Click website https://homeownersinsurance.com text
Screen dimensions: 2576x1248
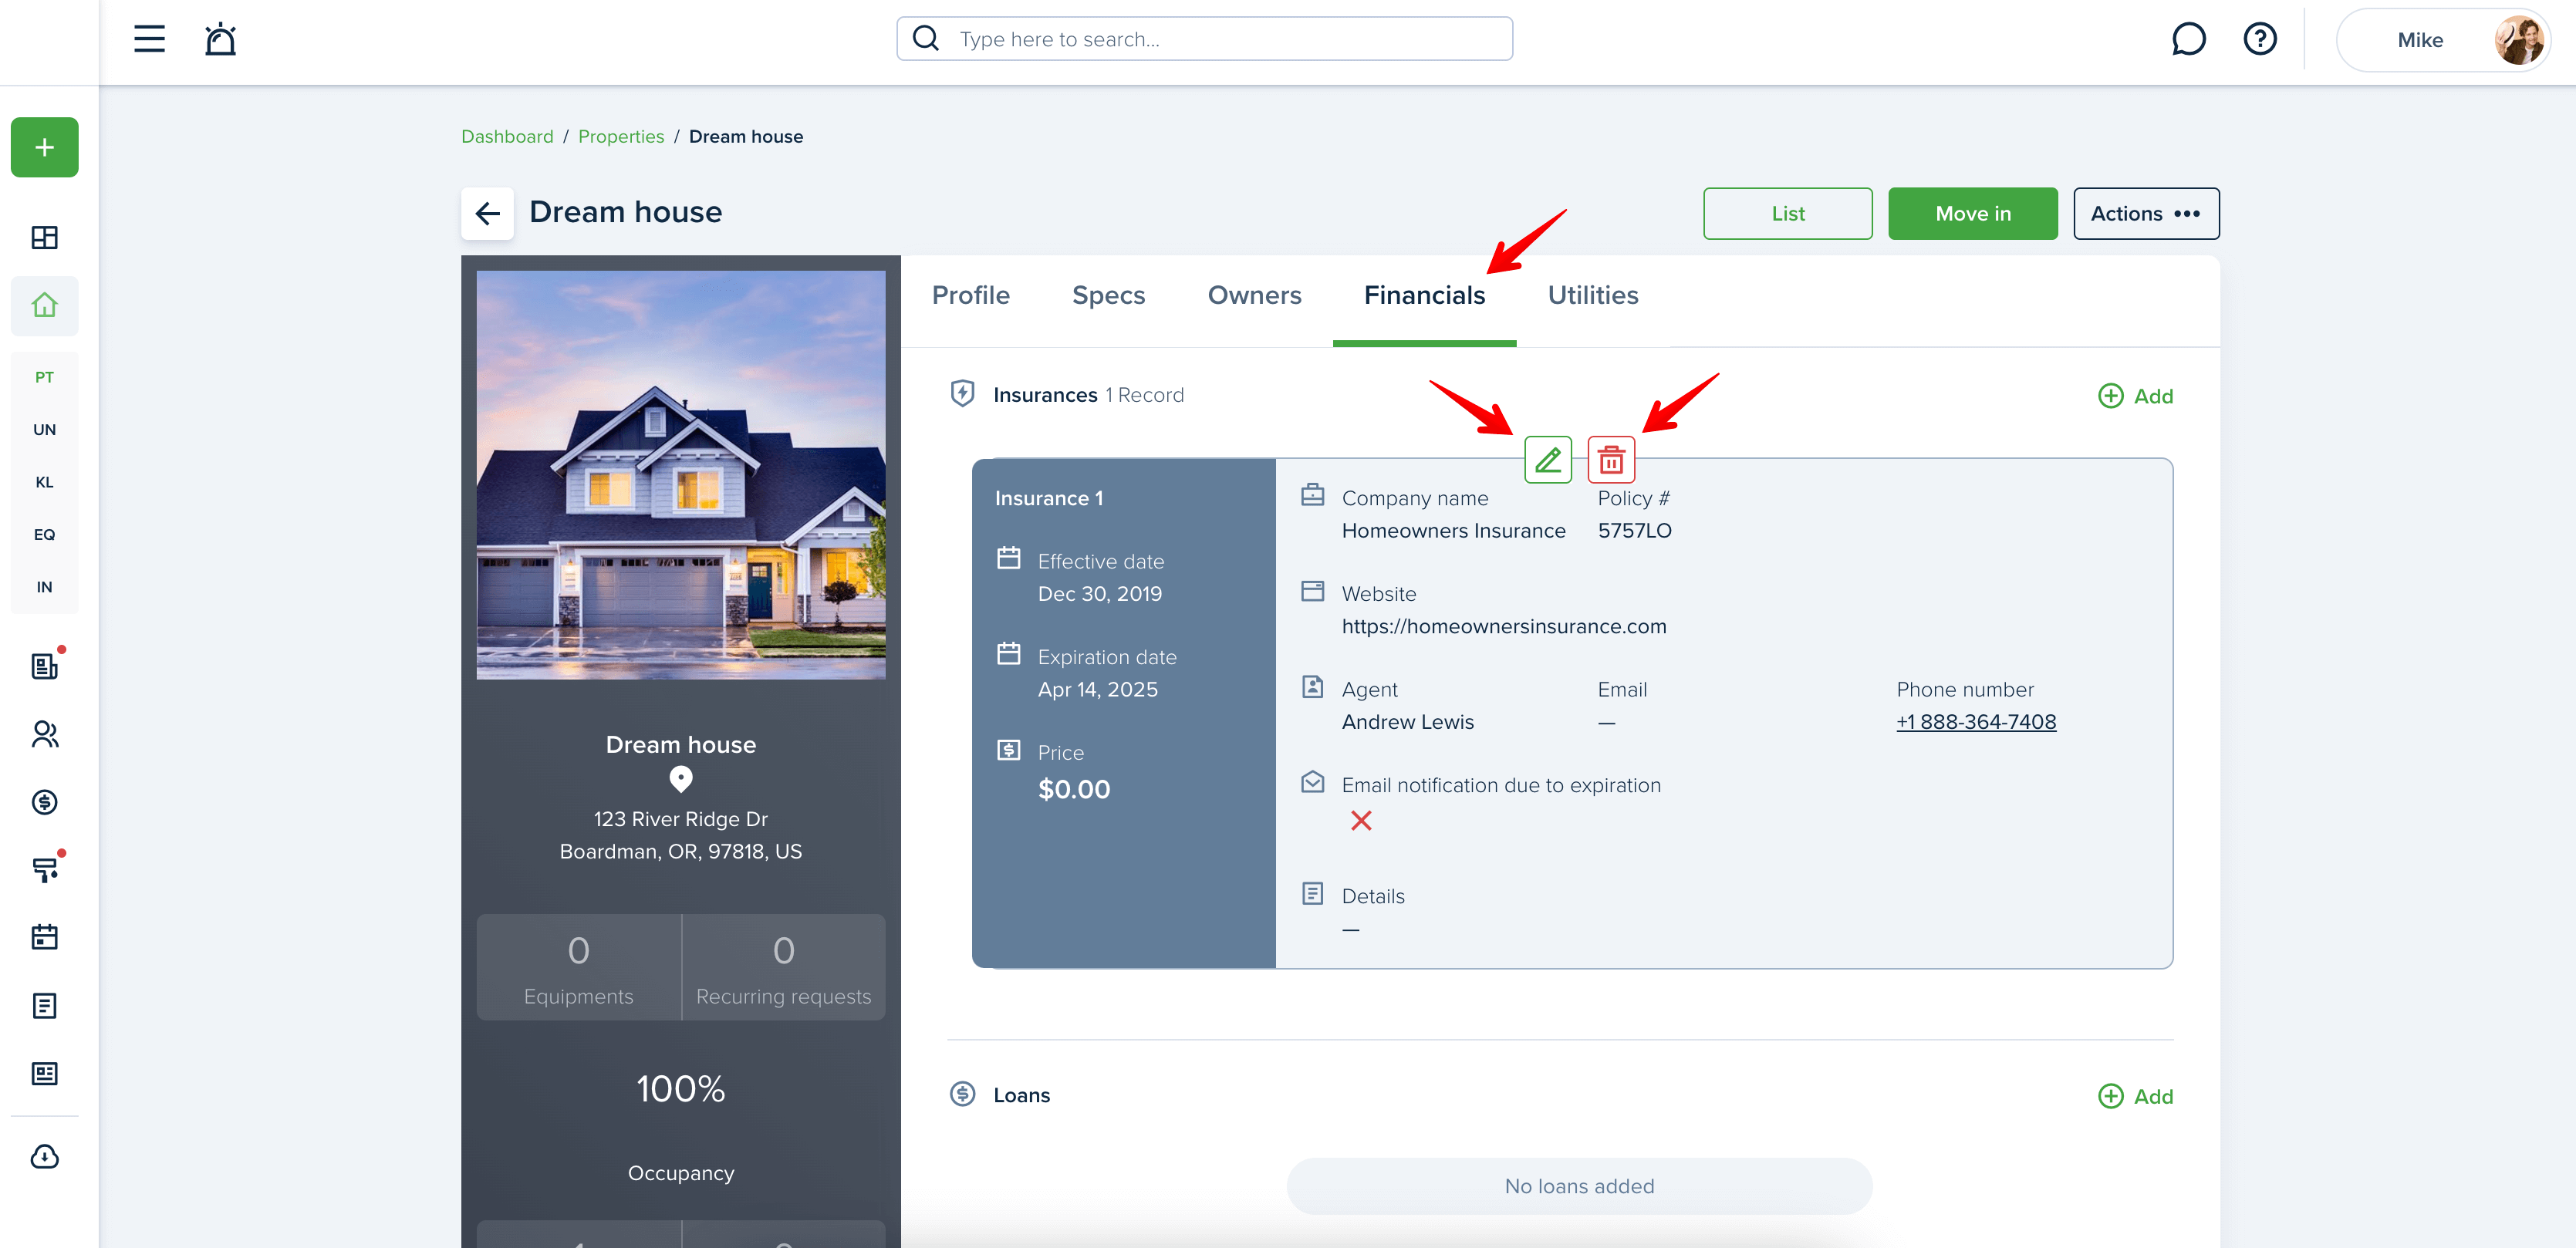[1504, 626]
